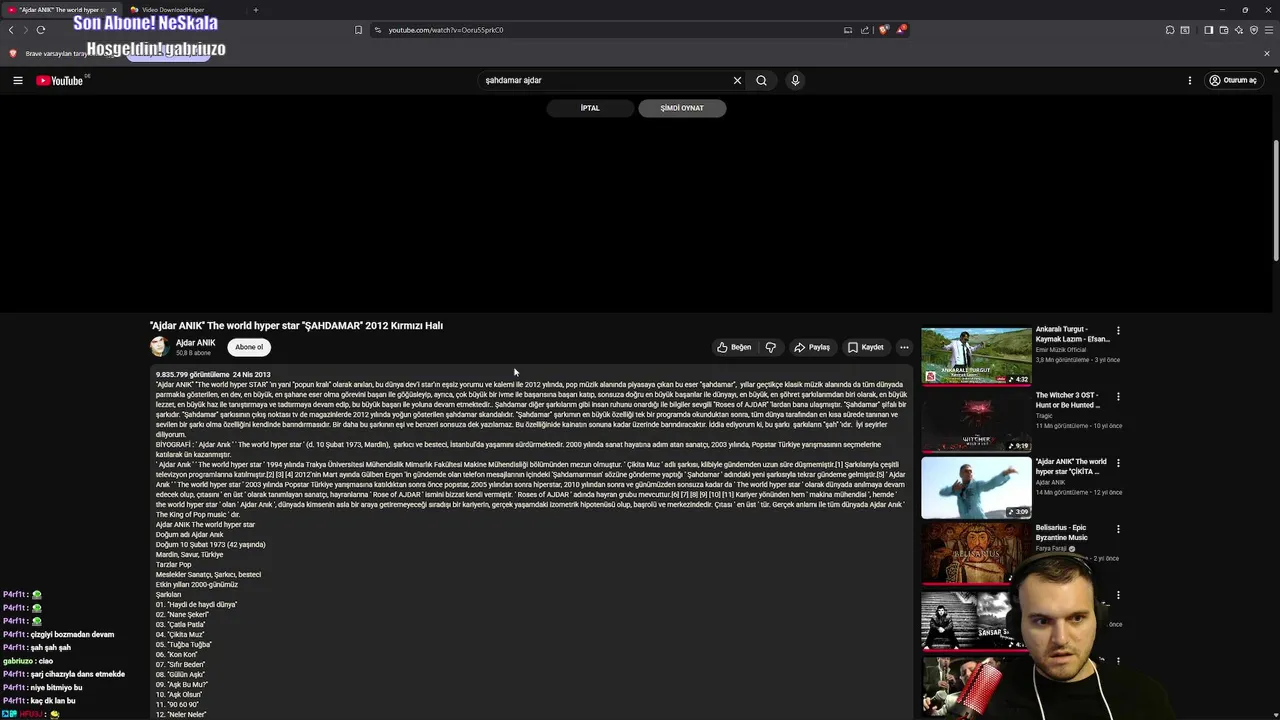Open the YouTube guide hamburger menu

[x=18, y=80]
